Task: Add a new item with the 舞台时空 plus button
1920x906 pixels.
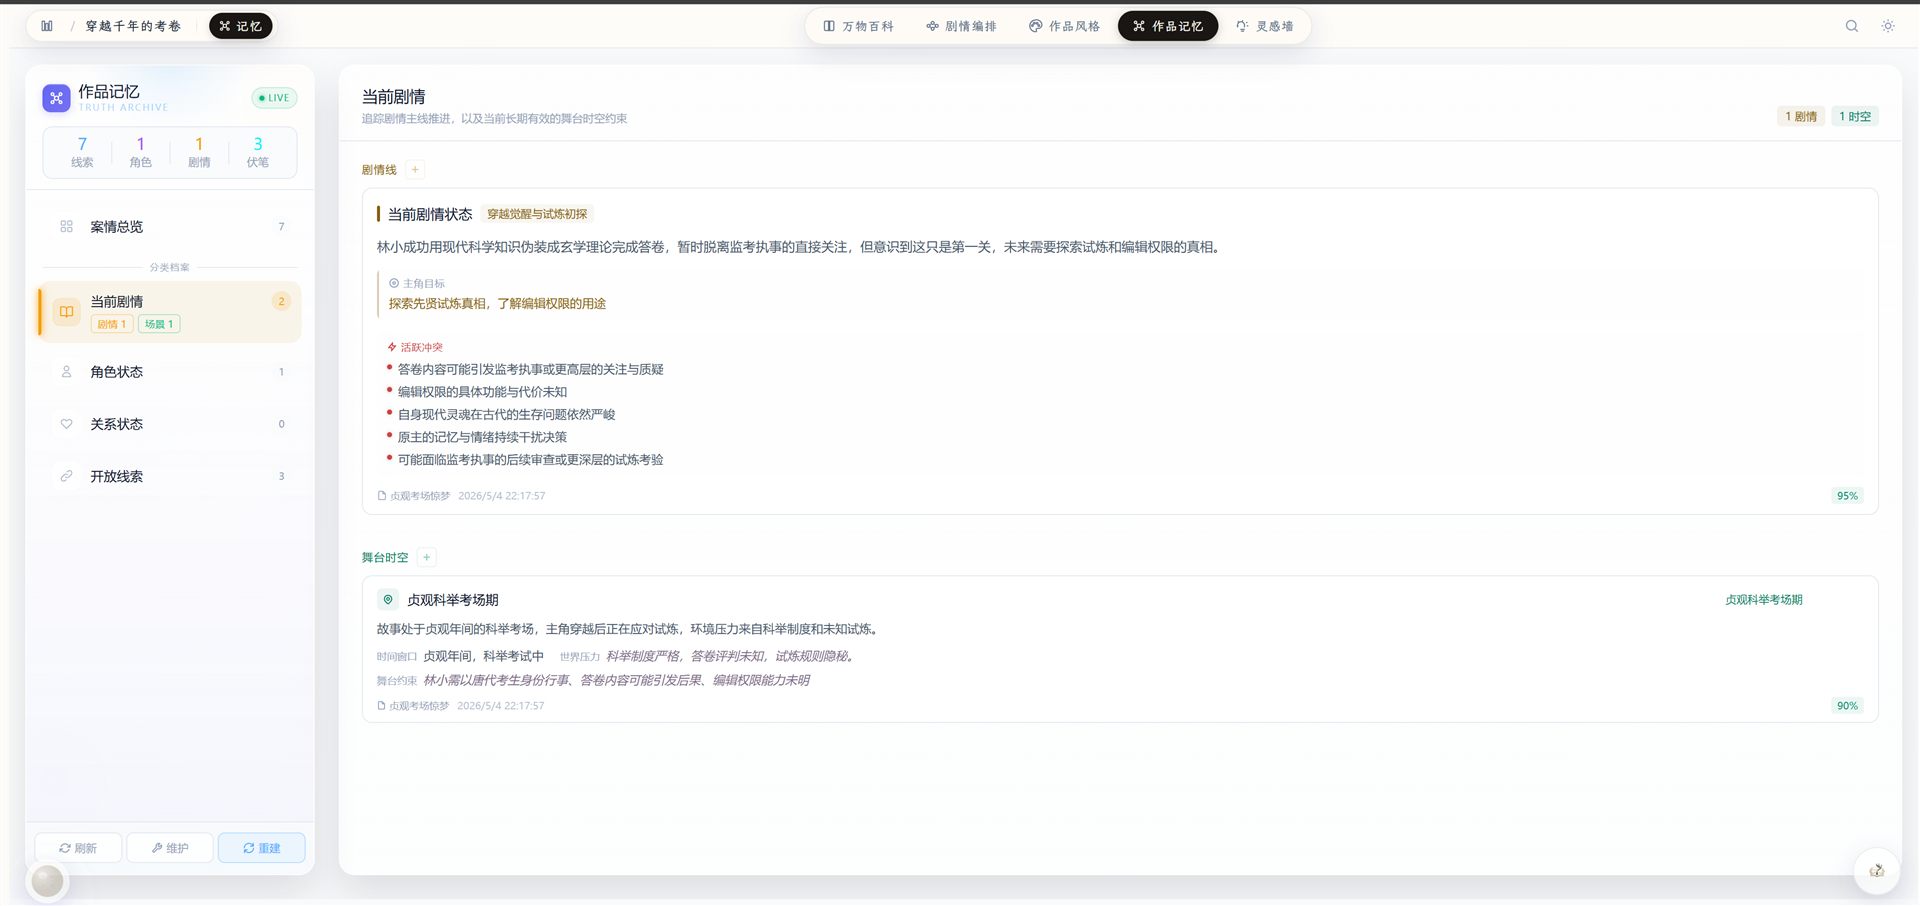Action: point(426,558)
